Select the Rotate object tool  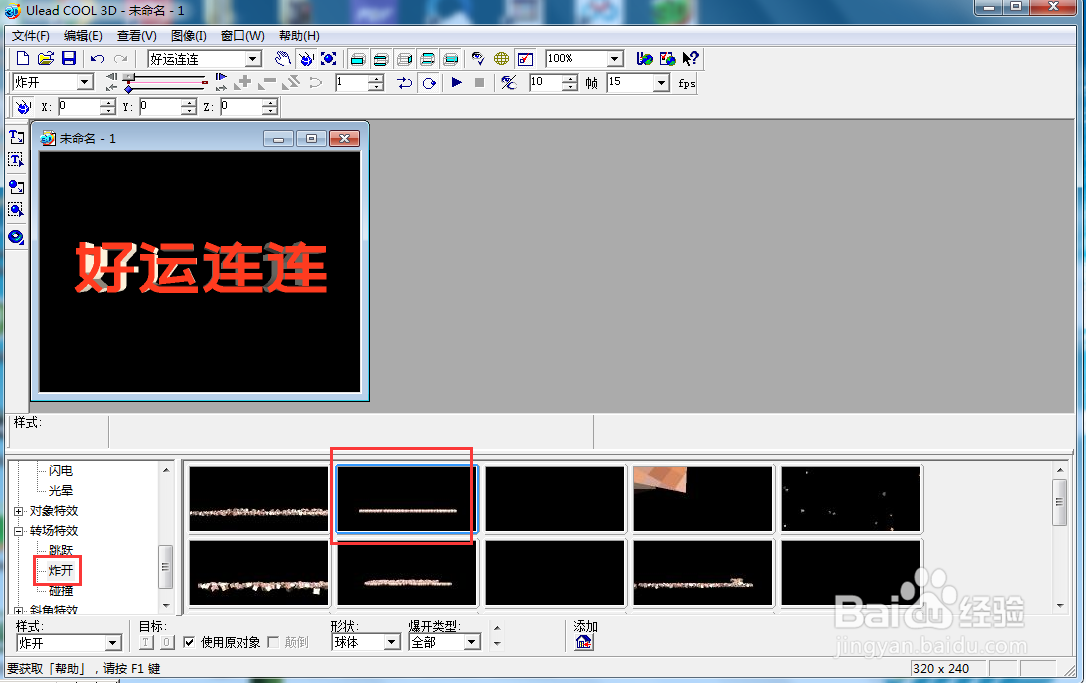[305, 59]
